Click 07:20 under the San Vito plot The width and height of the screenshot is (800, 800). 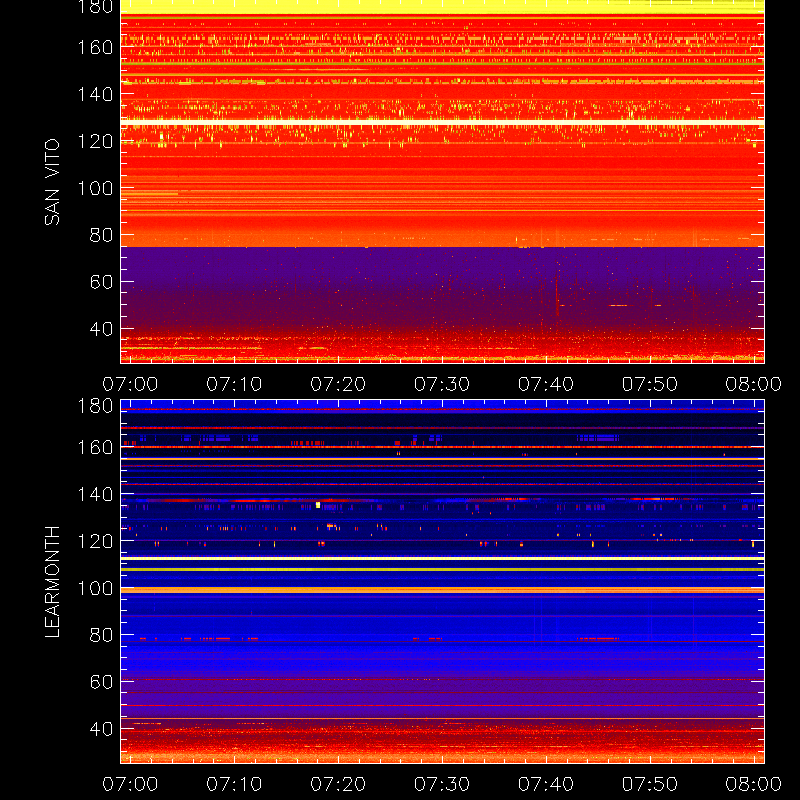[338, 384]
